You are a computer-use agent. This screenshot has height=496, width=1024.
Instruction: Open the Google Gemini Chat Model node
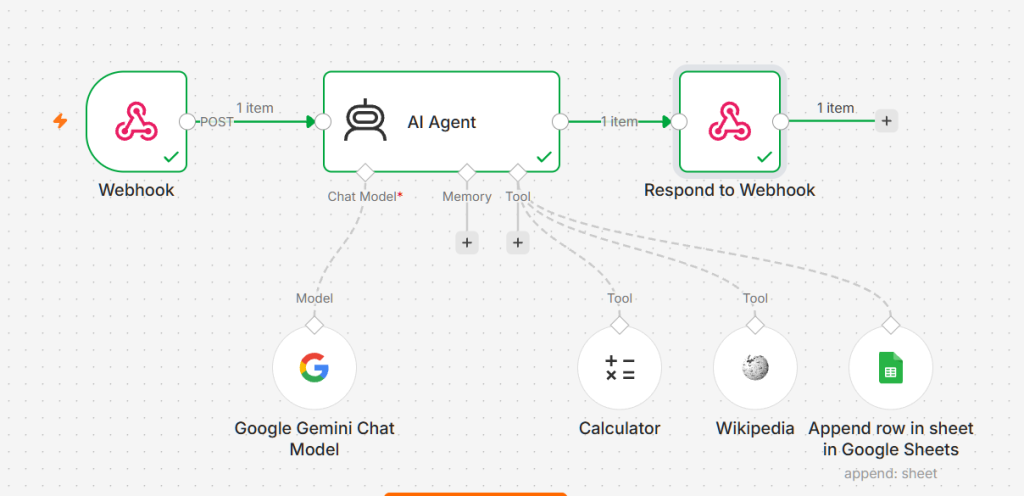[x=314, y=367]
